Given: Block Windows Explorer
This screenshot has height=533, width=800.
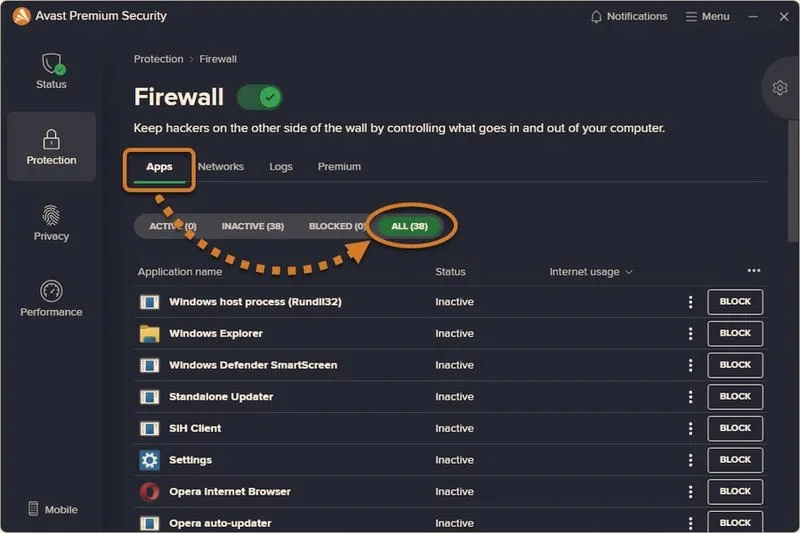Looking at the screenshot, I should coord(735,334).
